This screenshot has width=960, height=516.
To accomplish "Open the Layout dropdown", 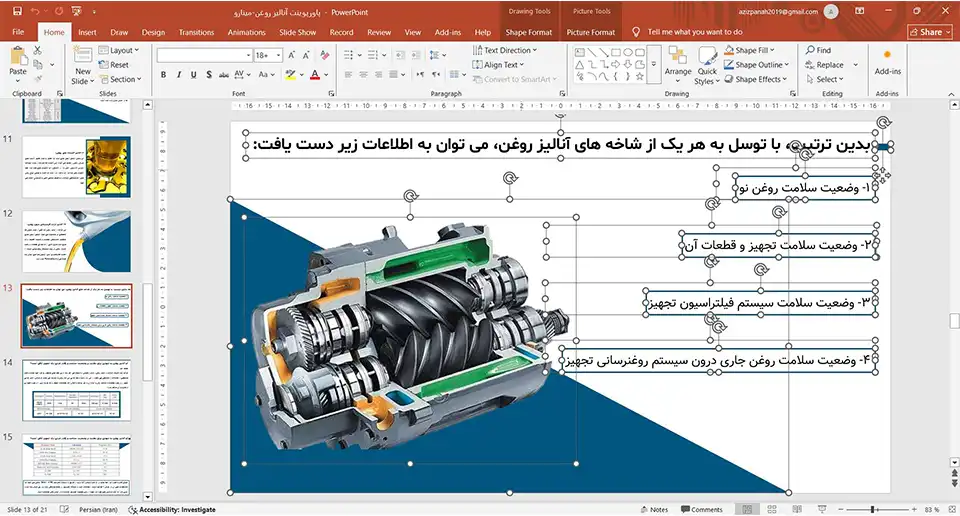I will [x=119, y=50].
